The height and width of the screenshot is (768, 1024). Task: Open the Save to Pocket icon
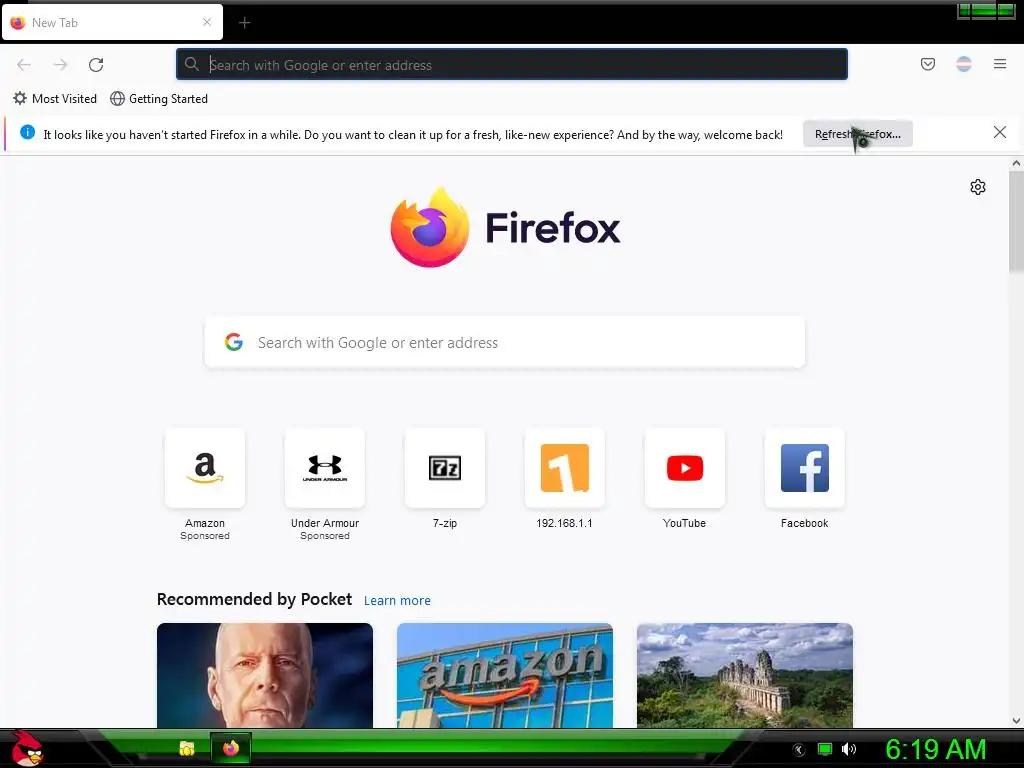tap(927, 64)
